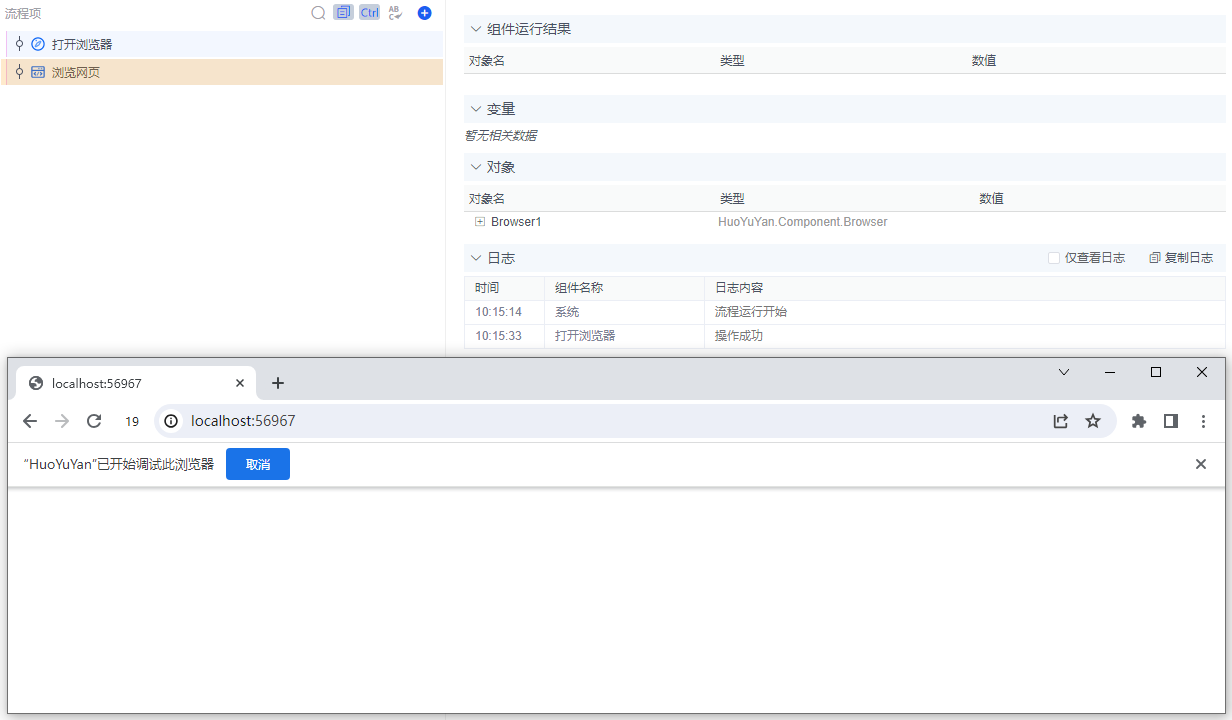Select the Ctrl toolbar icon
Viewport: 1232px width, 720px height.
(369, 12)
